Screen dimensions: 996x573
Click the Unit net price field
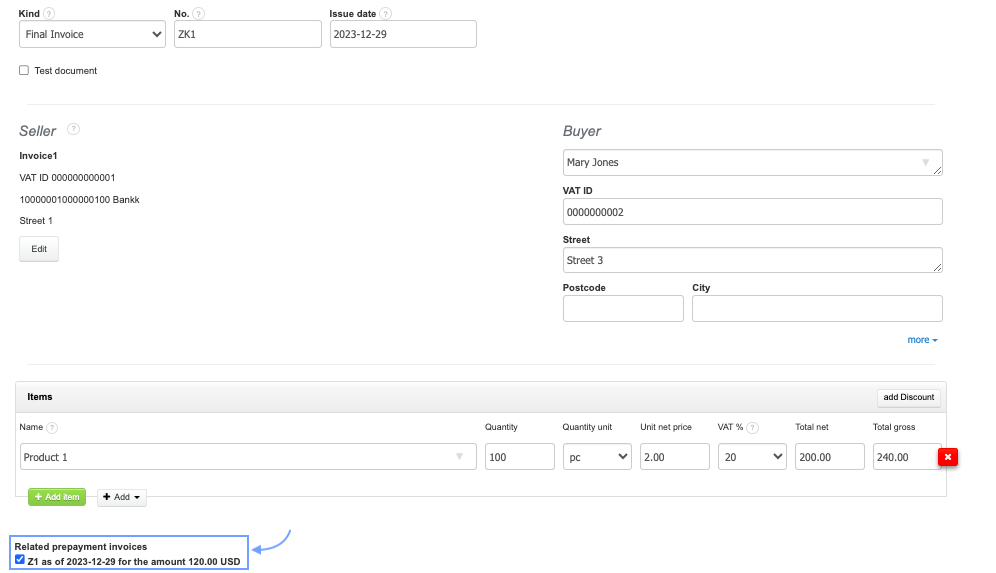point(675,457)
